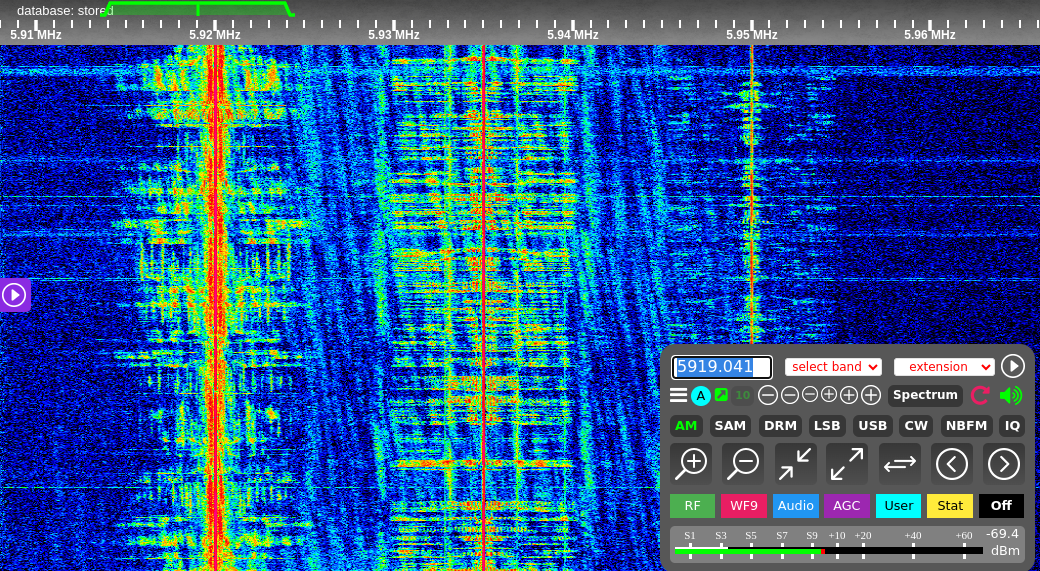Open the Audio settings tab
1040x571 pixels.
click(795, 506)
